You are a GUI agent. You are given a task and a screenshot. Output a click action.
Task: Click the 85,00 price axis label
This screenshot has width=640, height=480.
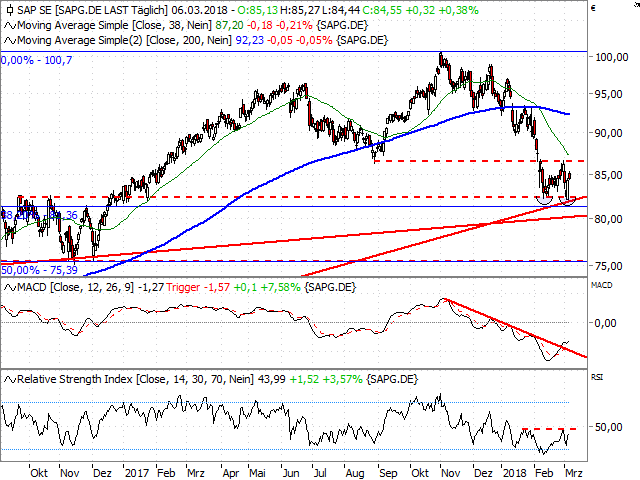[x=608, y=175]
